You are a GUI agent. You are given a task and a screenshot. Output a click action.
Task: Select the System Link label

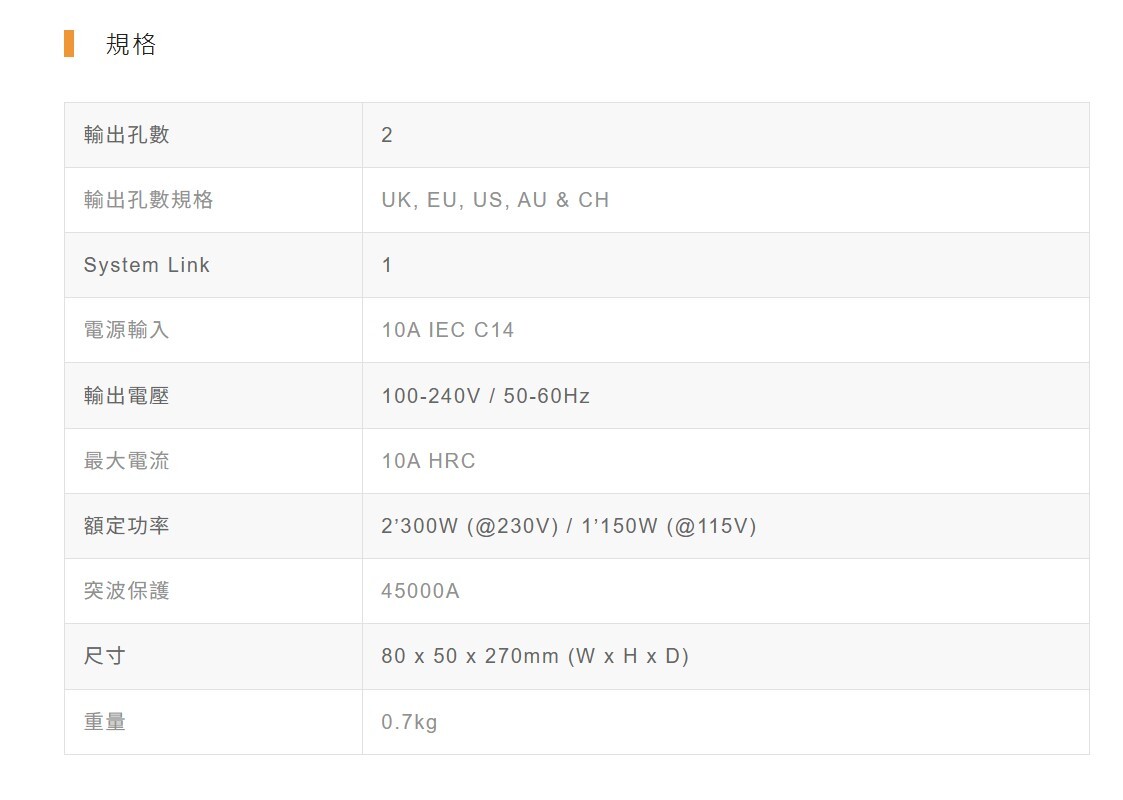click(x=147, y=265)
